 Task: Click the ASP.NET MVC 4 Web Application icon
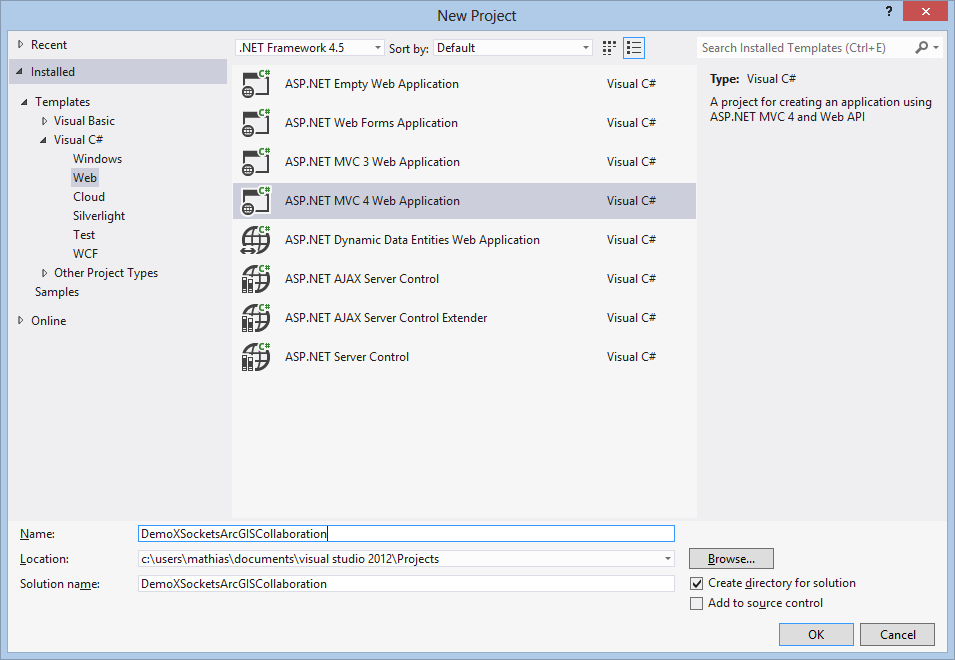(x=256, y=201)
